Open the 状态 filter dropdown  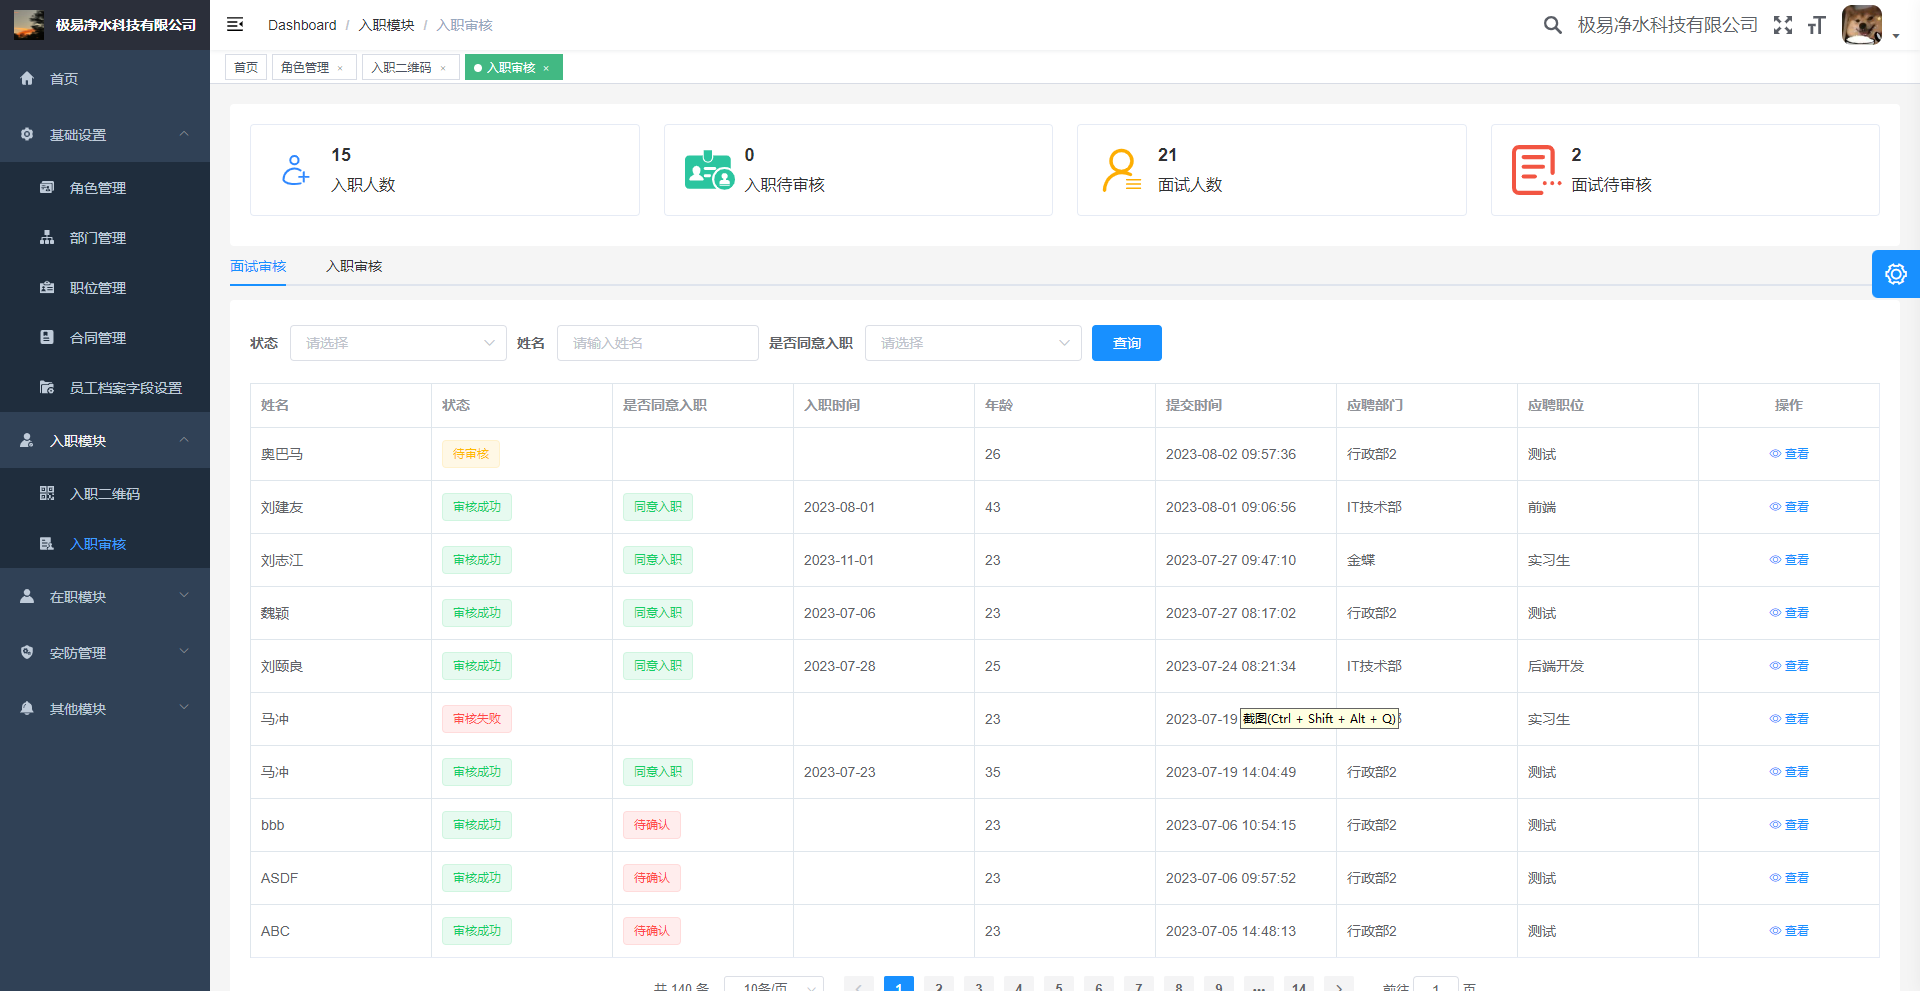(398, 343)
